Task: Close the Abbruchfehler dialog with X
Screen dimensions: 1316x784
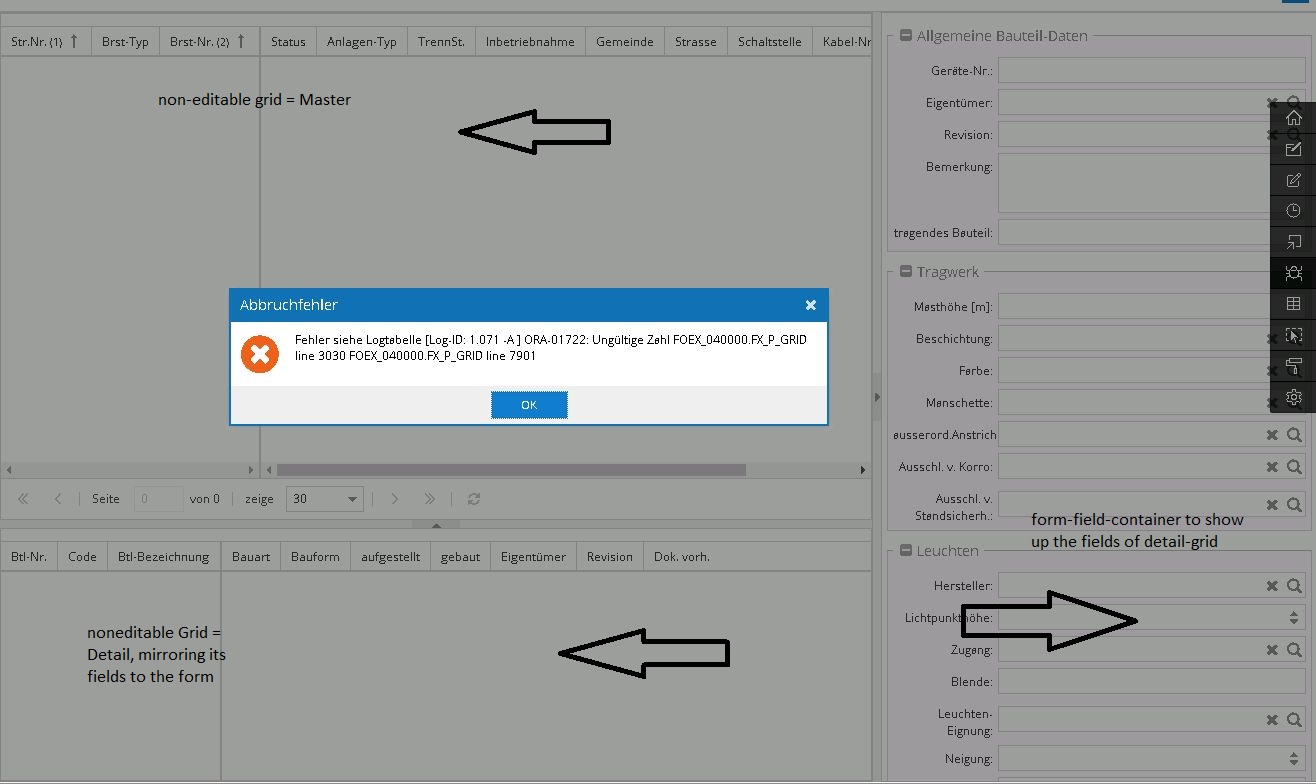Action: (811, 305)
